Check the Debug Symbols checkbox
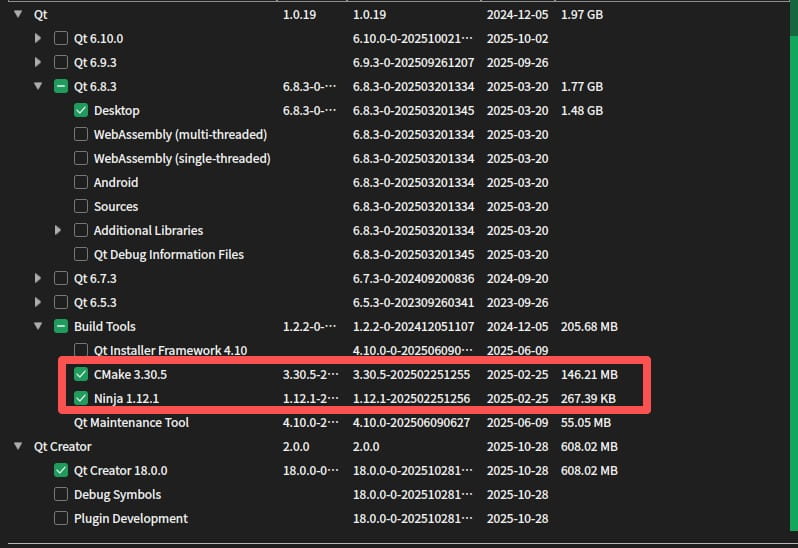This screenshot has width=798, height=548. point(61,494)
